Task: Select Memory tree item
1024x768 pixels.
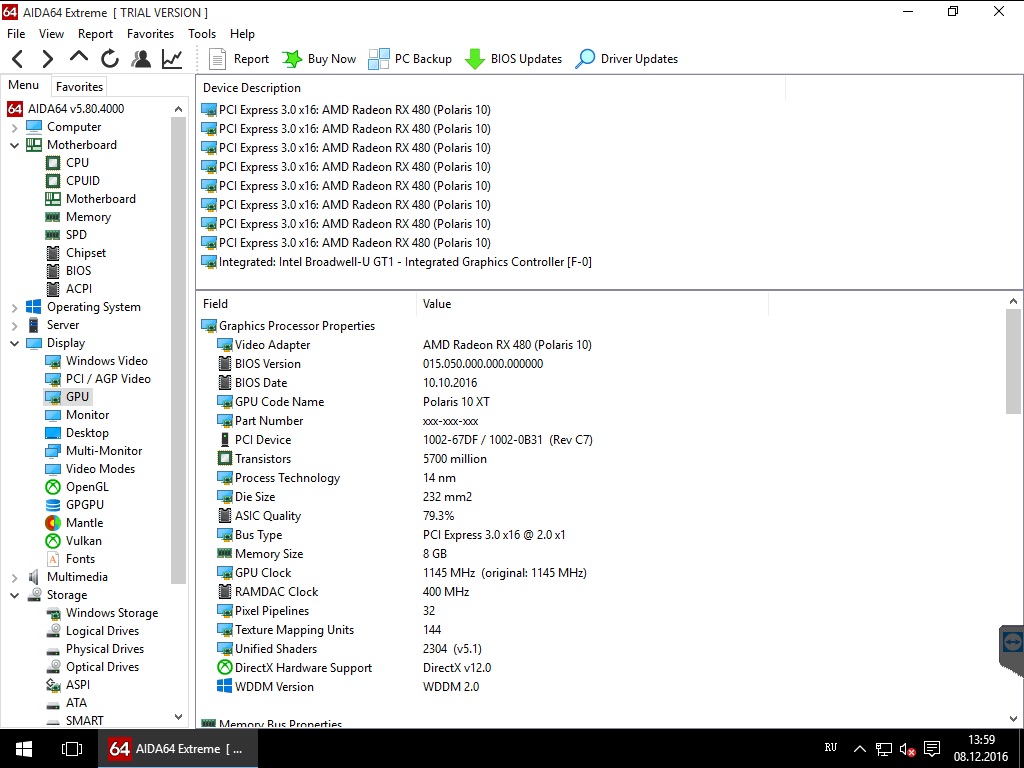Action: click(88, 217)
